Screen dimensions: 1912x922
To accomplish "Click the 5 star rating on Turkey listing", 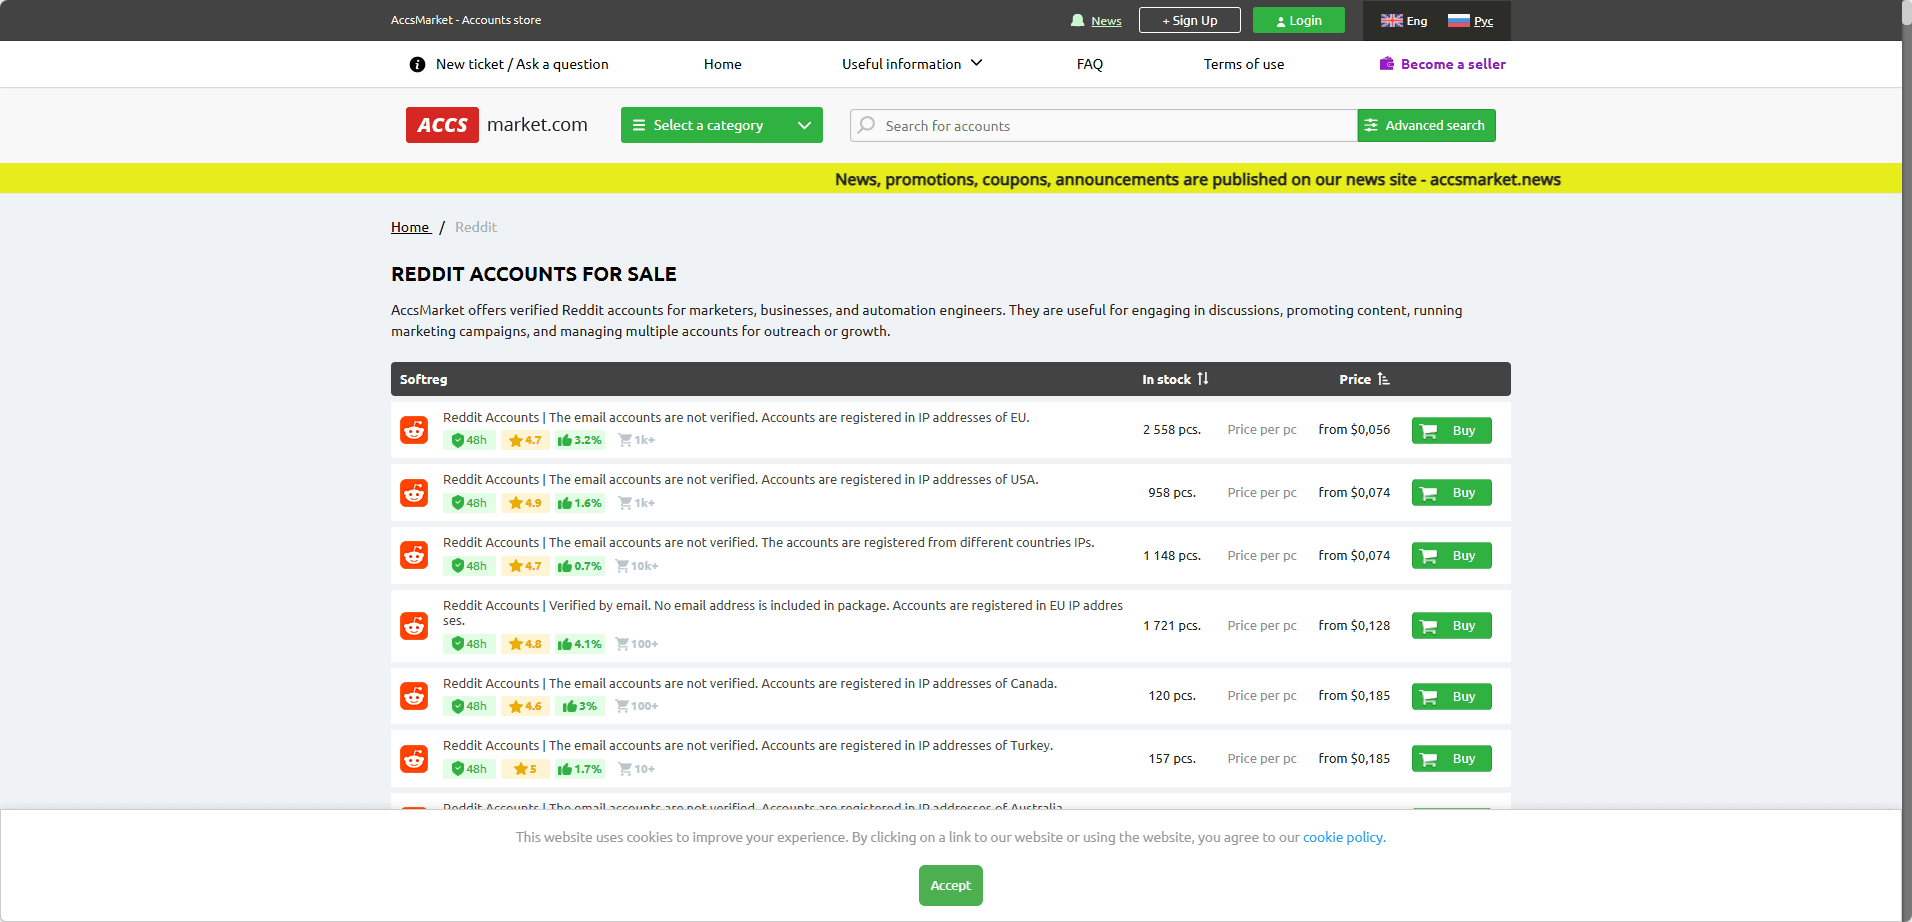I will (x=525, y=769).
